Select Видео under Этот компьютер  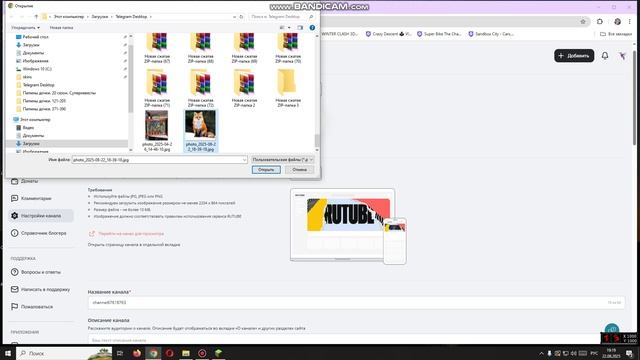pyautogui.click(x=28, y=128)
